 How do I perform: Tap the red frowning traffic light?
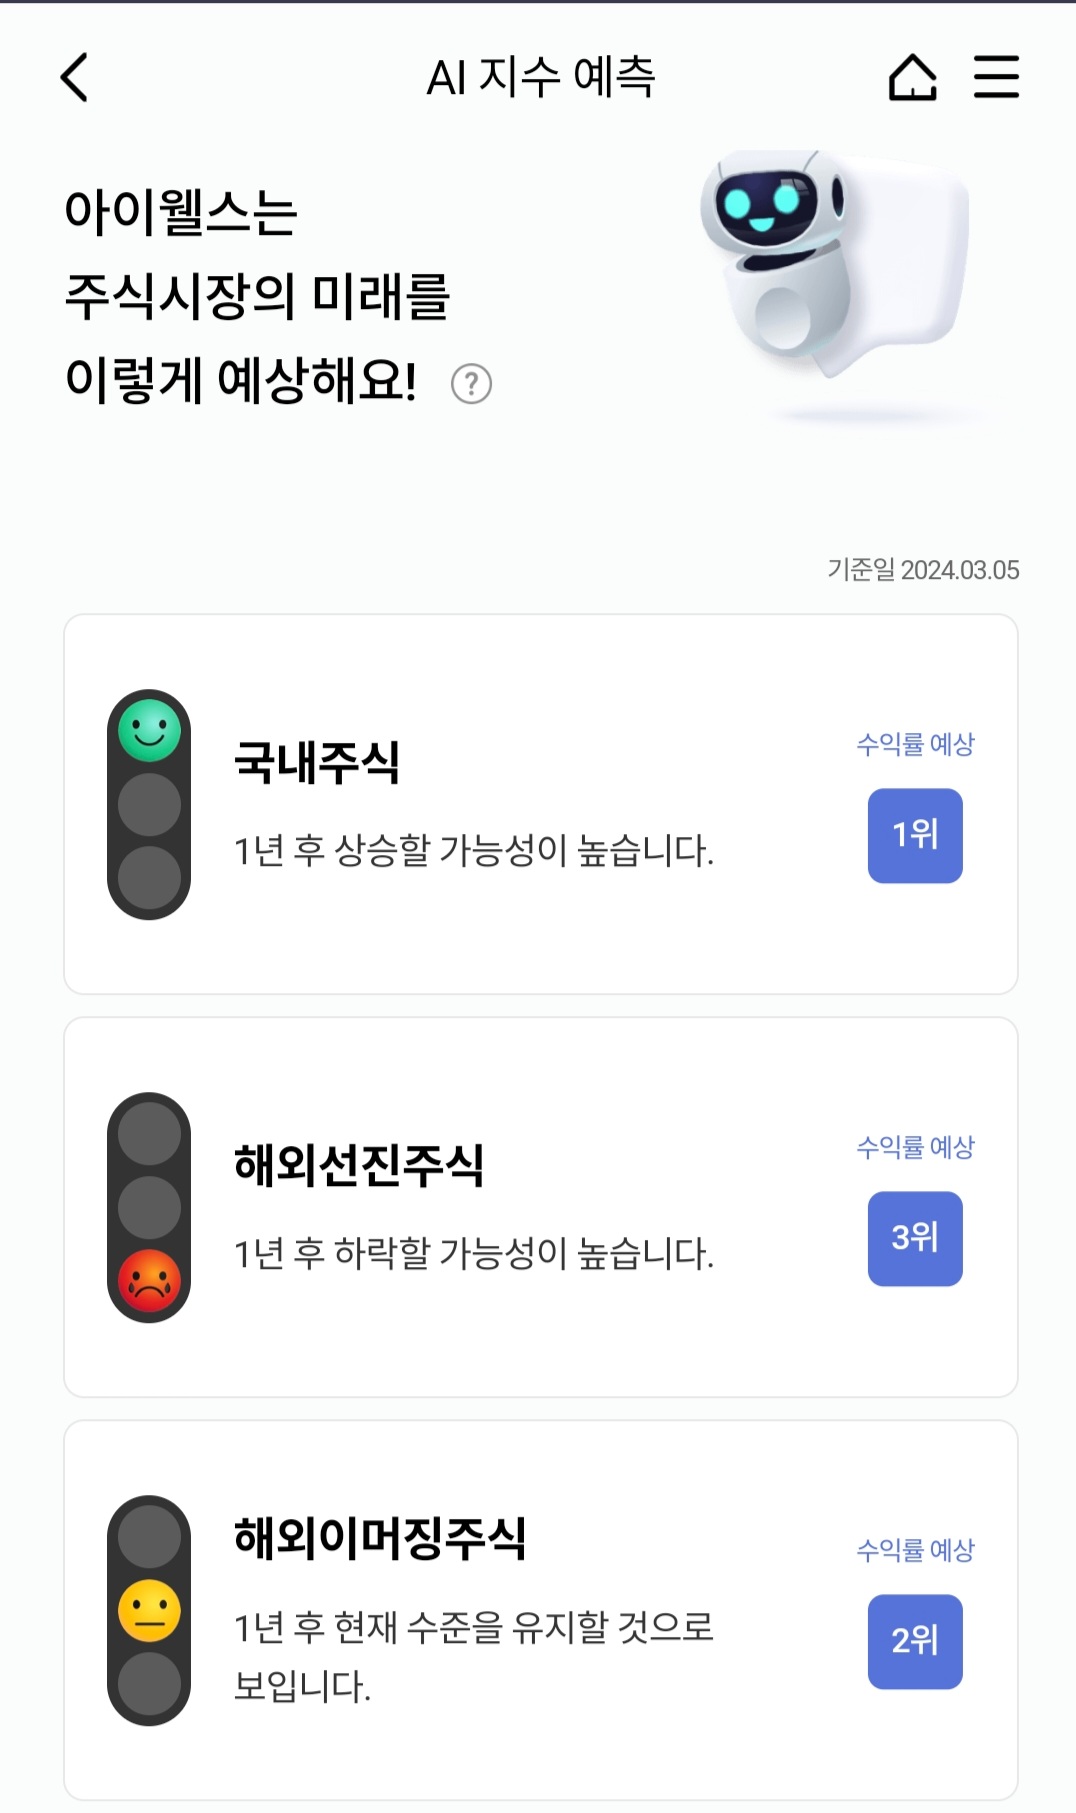pyautogui.click(x=149, y=1281)
